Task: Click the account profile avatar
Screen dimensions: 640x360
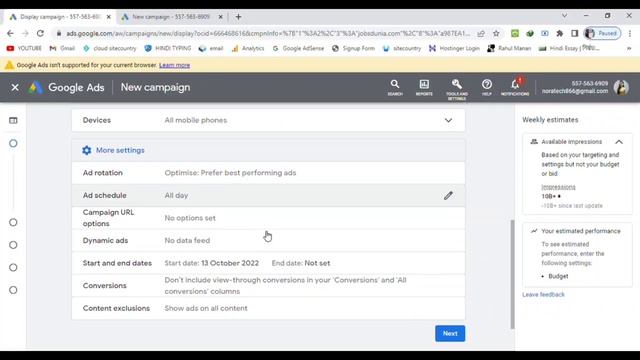Action: pos(621,87)
